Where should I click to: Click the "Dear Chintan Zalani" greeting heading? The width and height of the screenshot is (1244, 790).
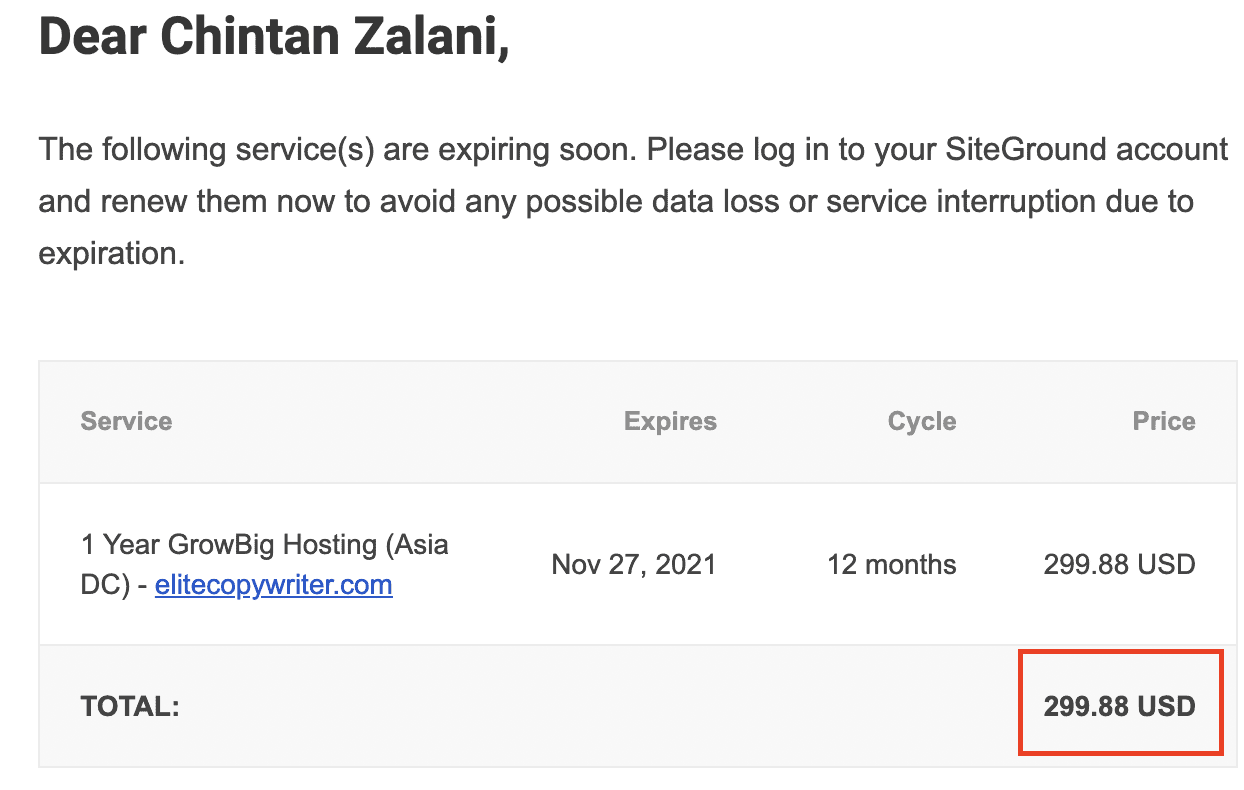pos(273,38)
